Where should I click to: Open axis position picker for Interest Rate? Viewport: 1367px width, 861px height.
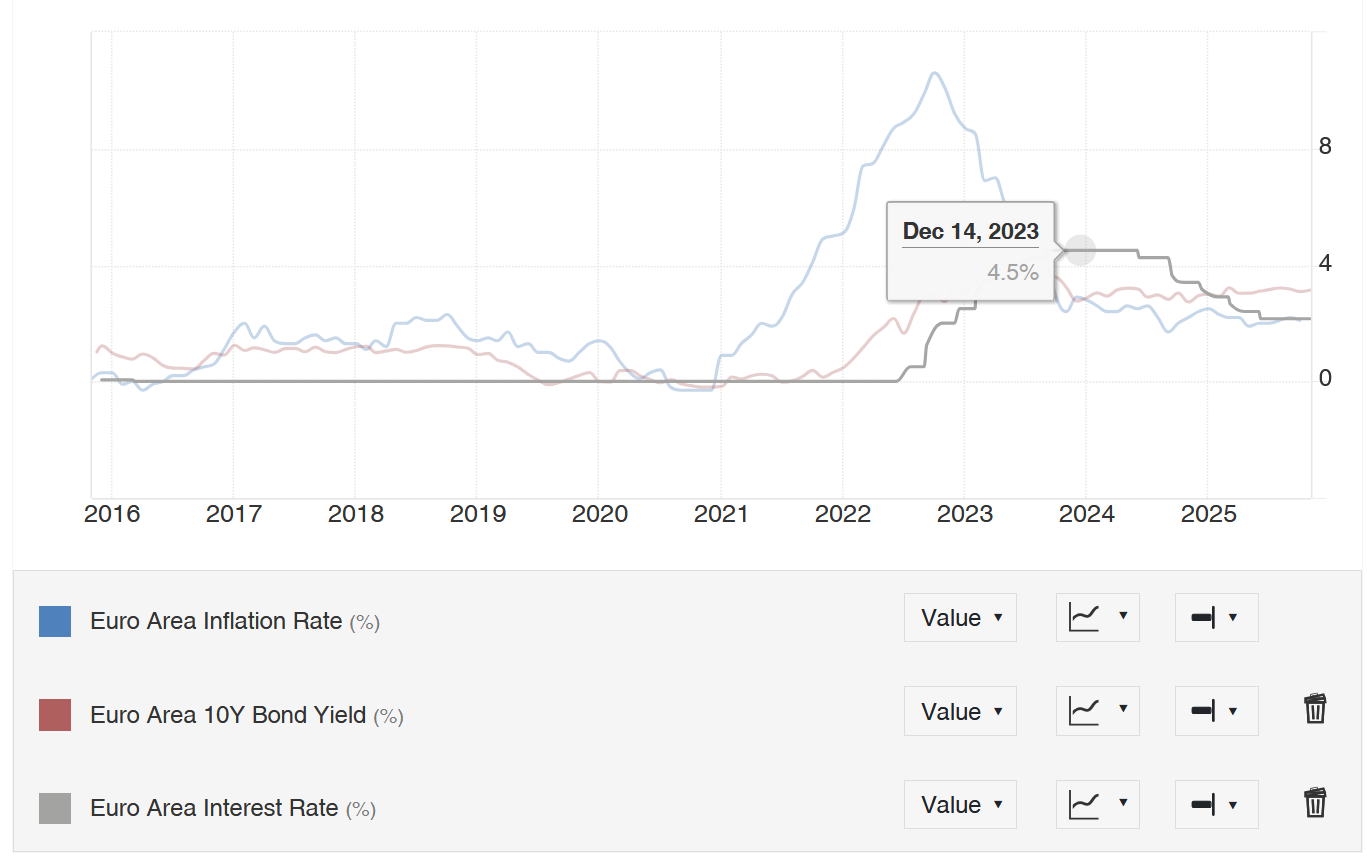click(1216, 805)
